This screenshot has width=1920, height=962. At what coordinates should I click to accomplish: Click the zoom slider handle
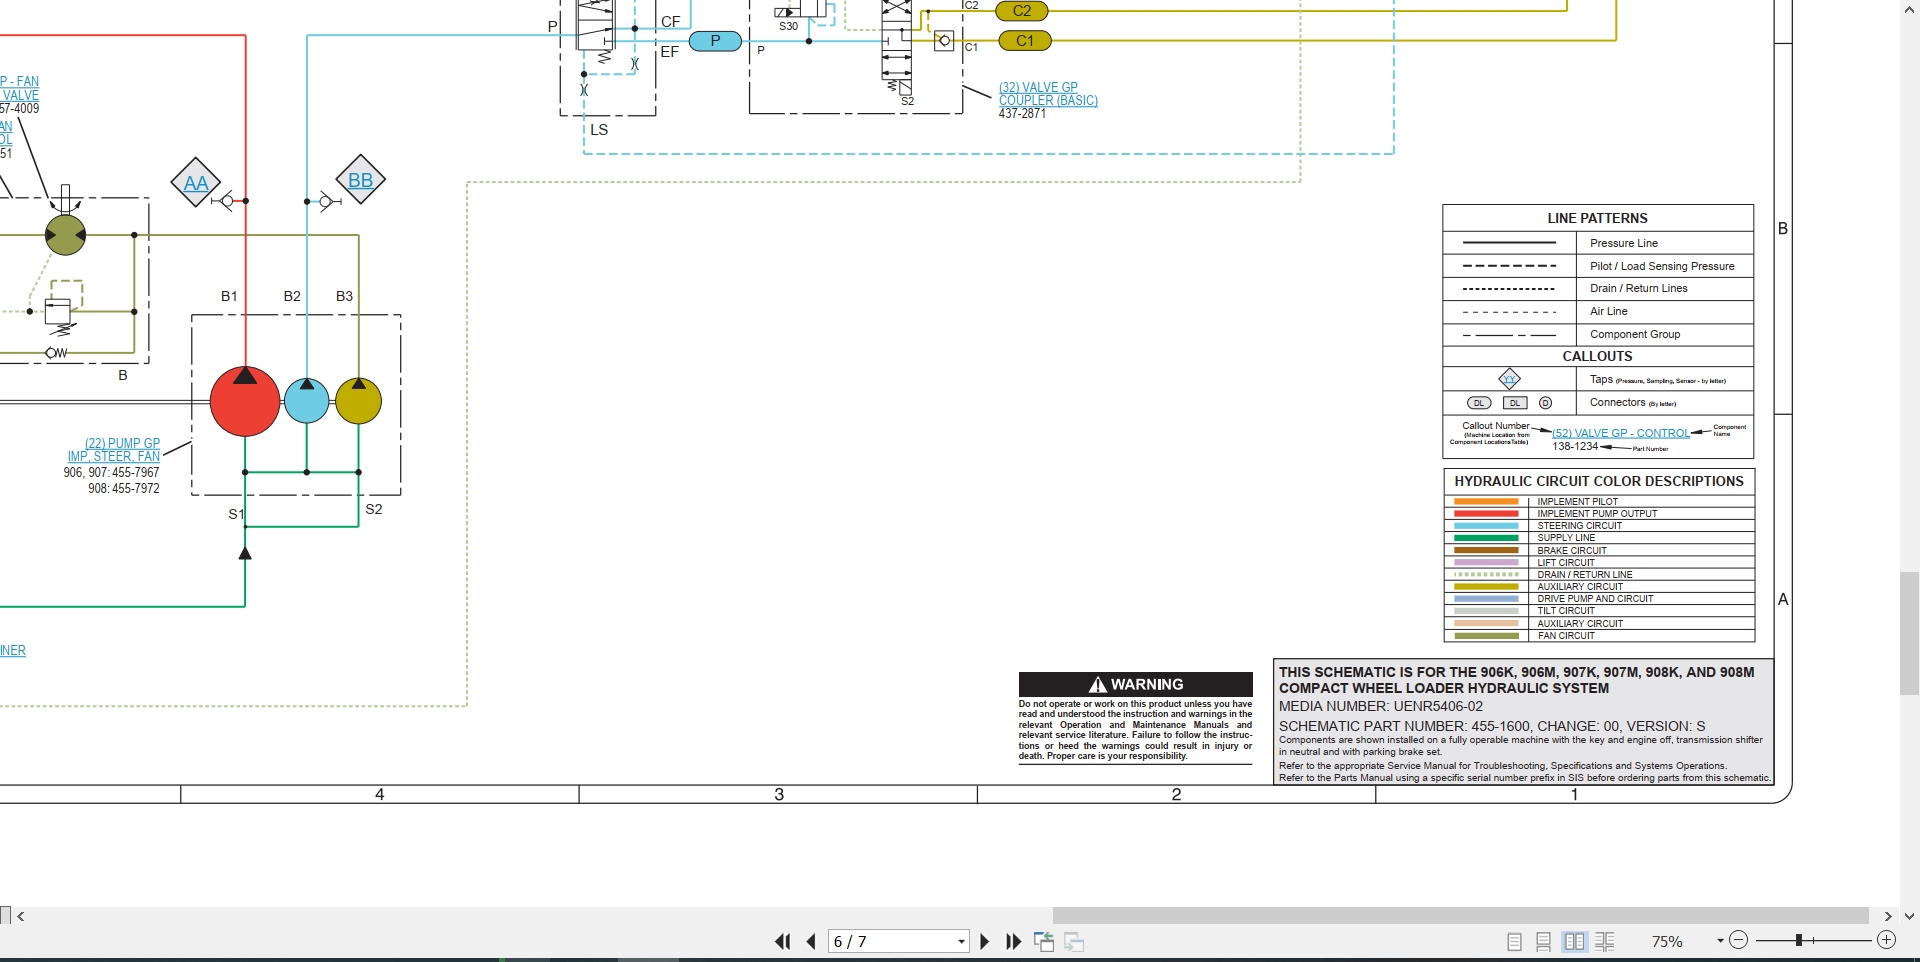(1798, 940)
